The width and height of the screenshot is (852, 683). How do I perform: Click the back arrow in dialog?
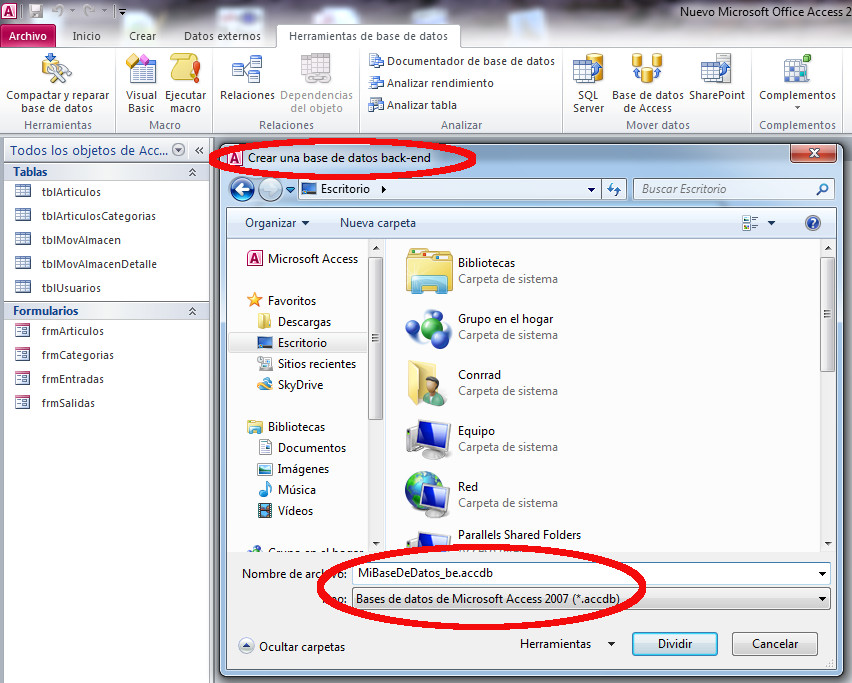coord(242,190)
